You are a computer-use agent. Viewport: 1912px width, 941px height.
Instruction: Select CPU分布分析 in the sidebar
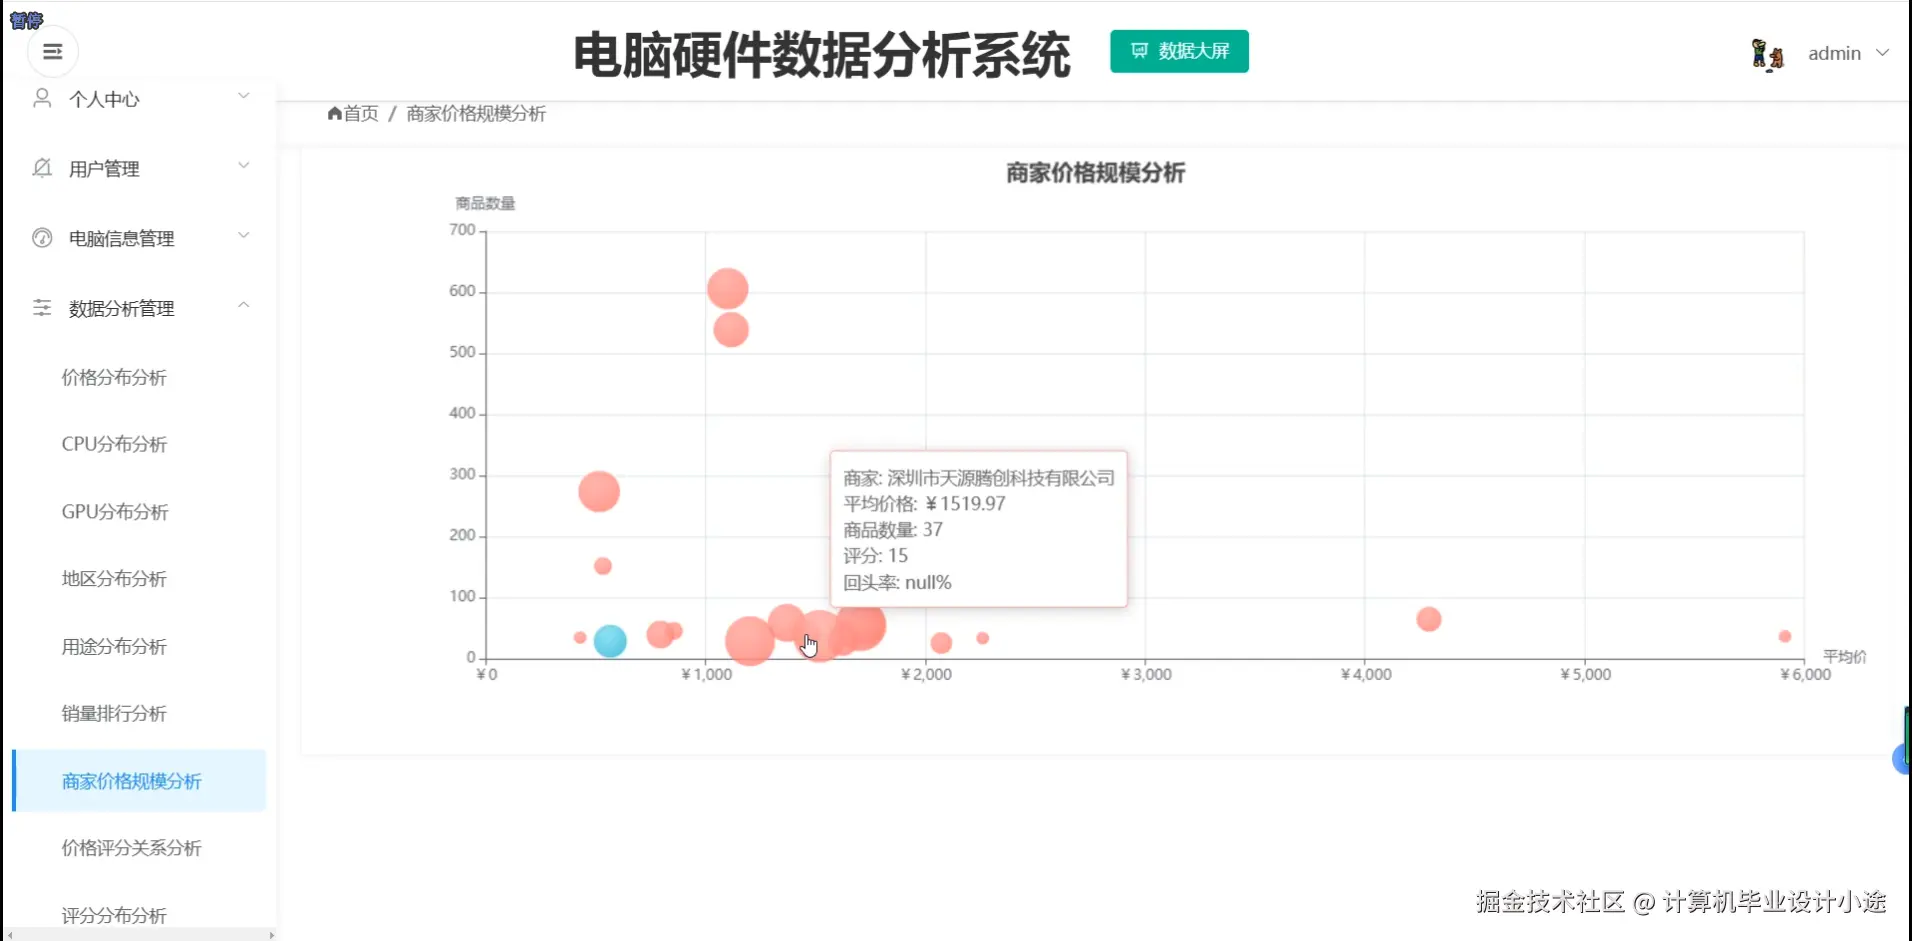[x=113, y=444]
